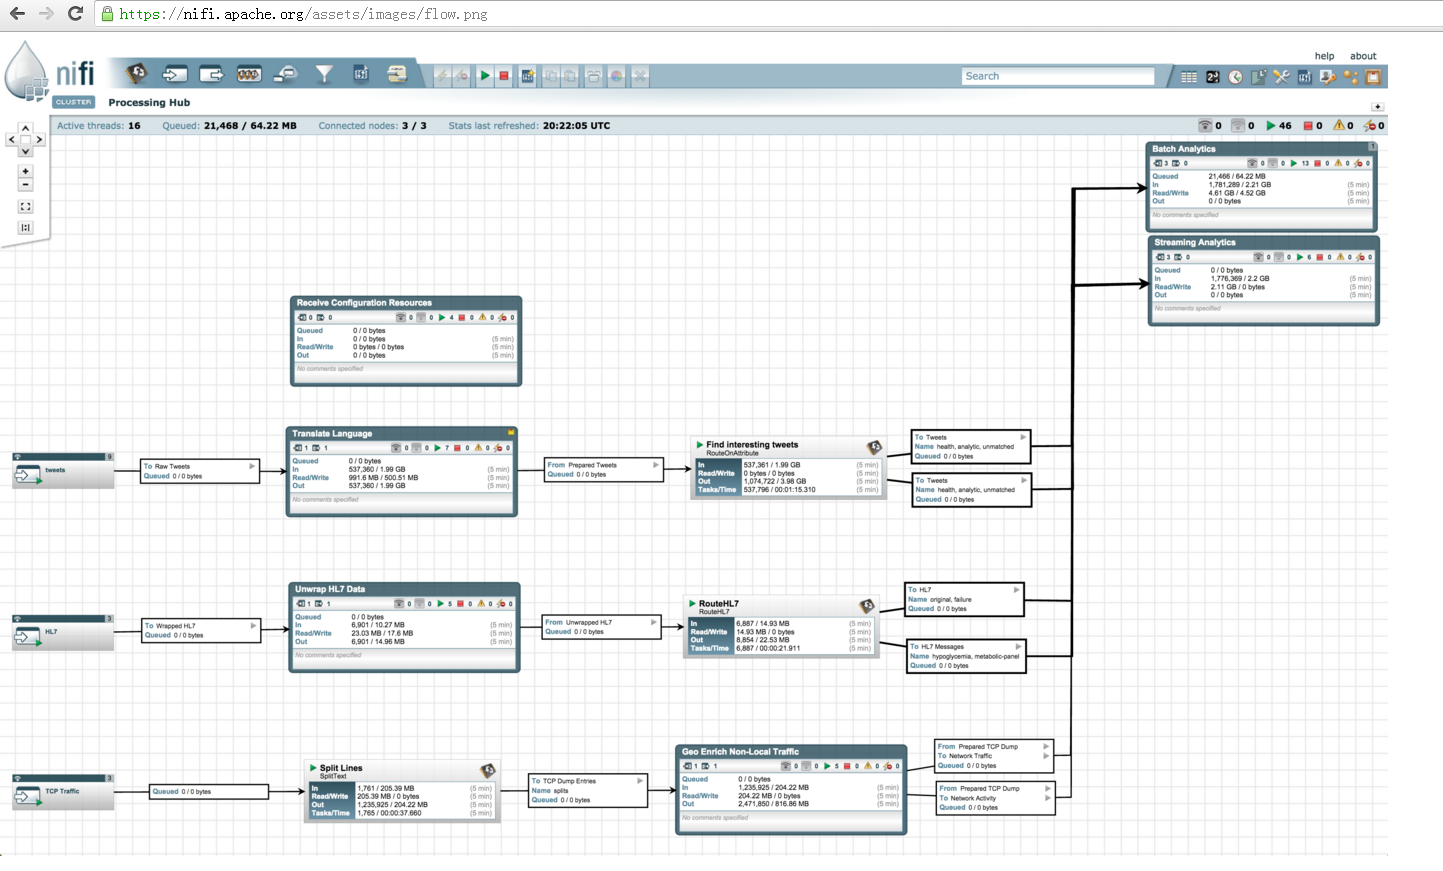The width and height of the screenshot is (1443, 871).
Task: Pan the canvas right with the arrow
Action: coord(39,140)
